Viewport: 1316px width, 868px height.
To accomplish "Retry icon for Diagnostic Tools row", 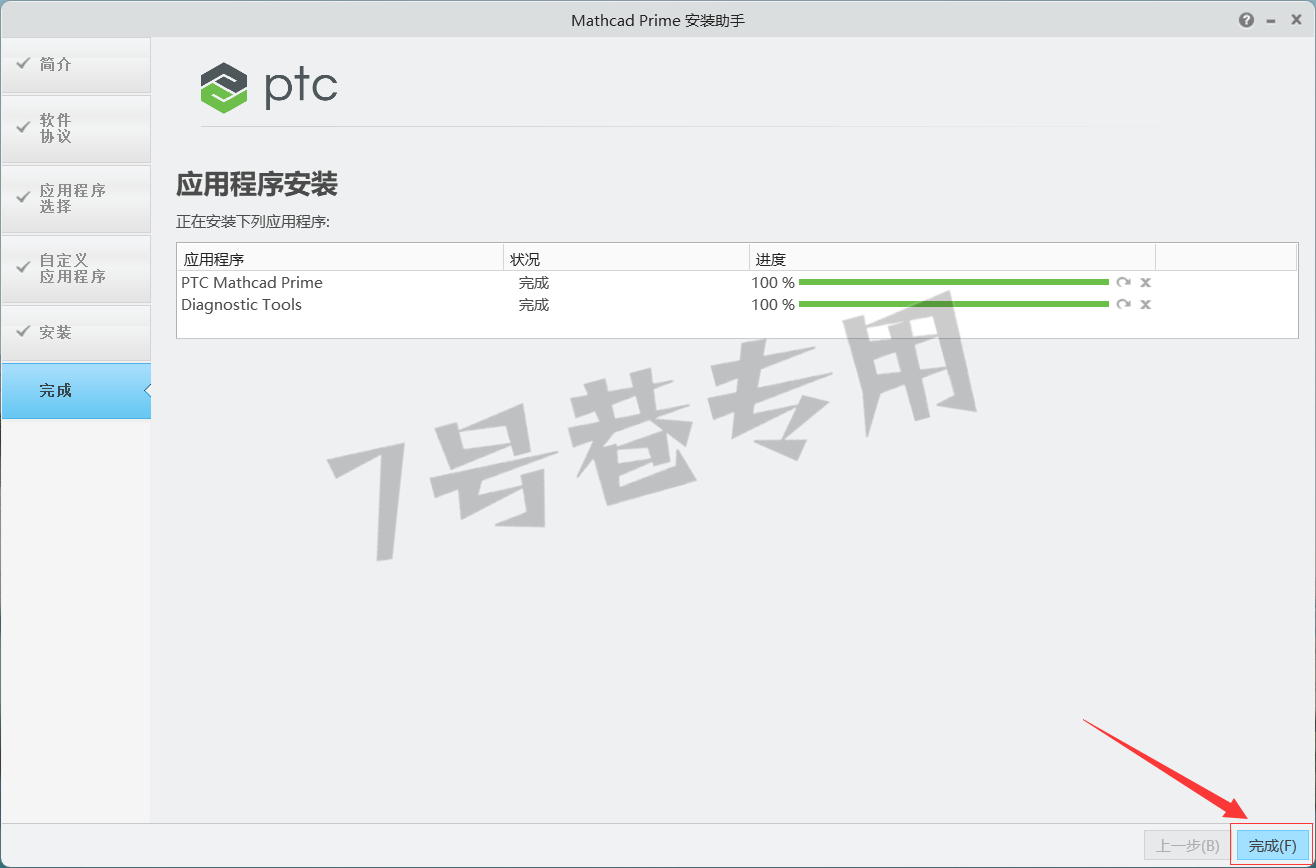I will 1124,304.
